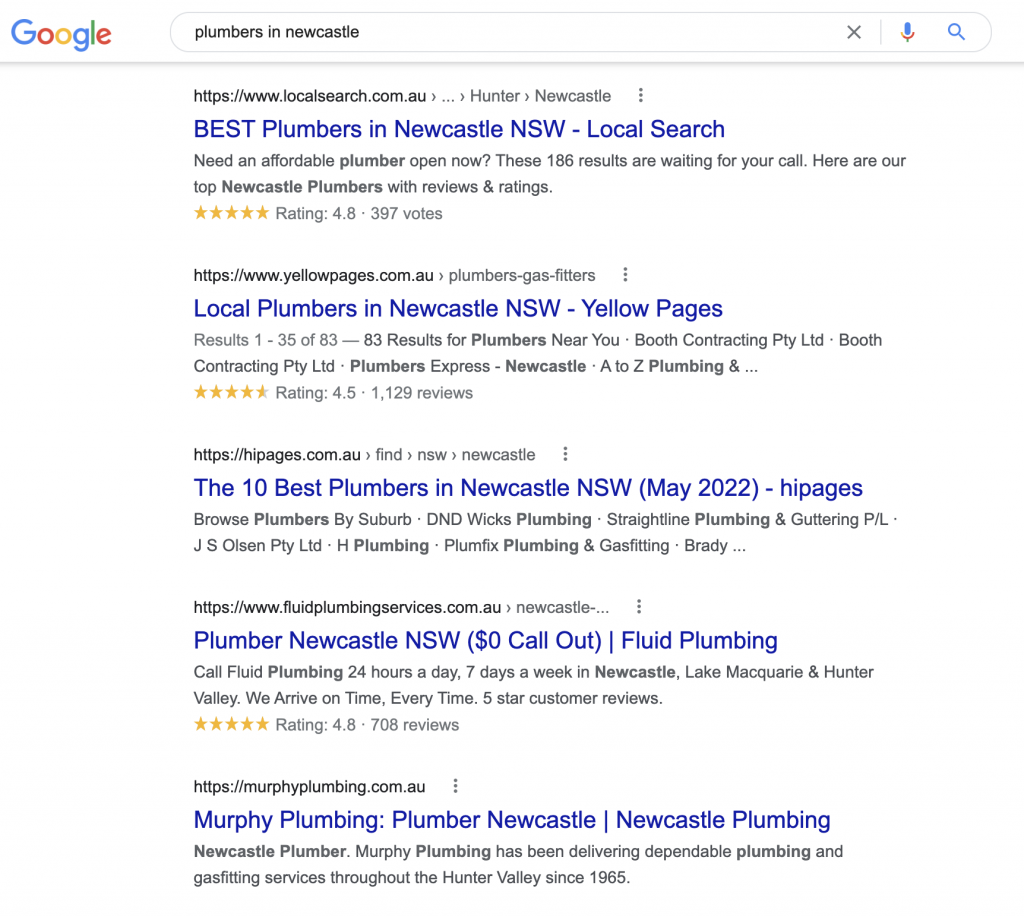The height and width of the screenshot is (917, 1024).
Task: Click the star rating icons under Yellow Pages result
Action: pyautogui.click(x=231, y=392)
